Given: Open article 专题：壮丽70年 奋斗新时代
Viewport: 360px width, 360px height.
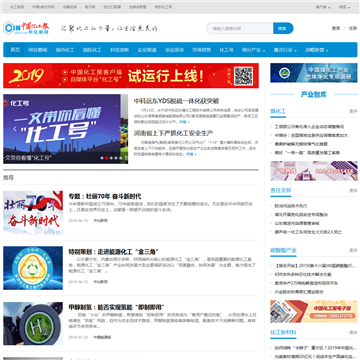Looking at the screenshot, I should pos(105,196).
